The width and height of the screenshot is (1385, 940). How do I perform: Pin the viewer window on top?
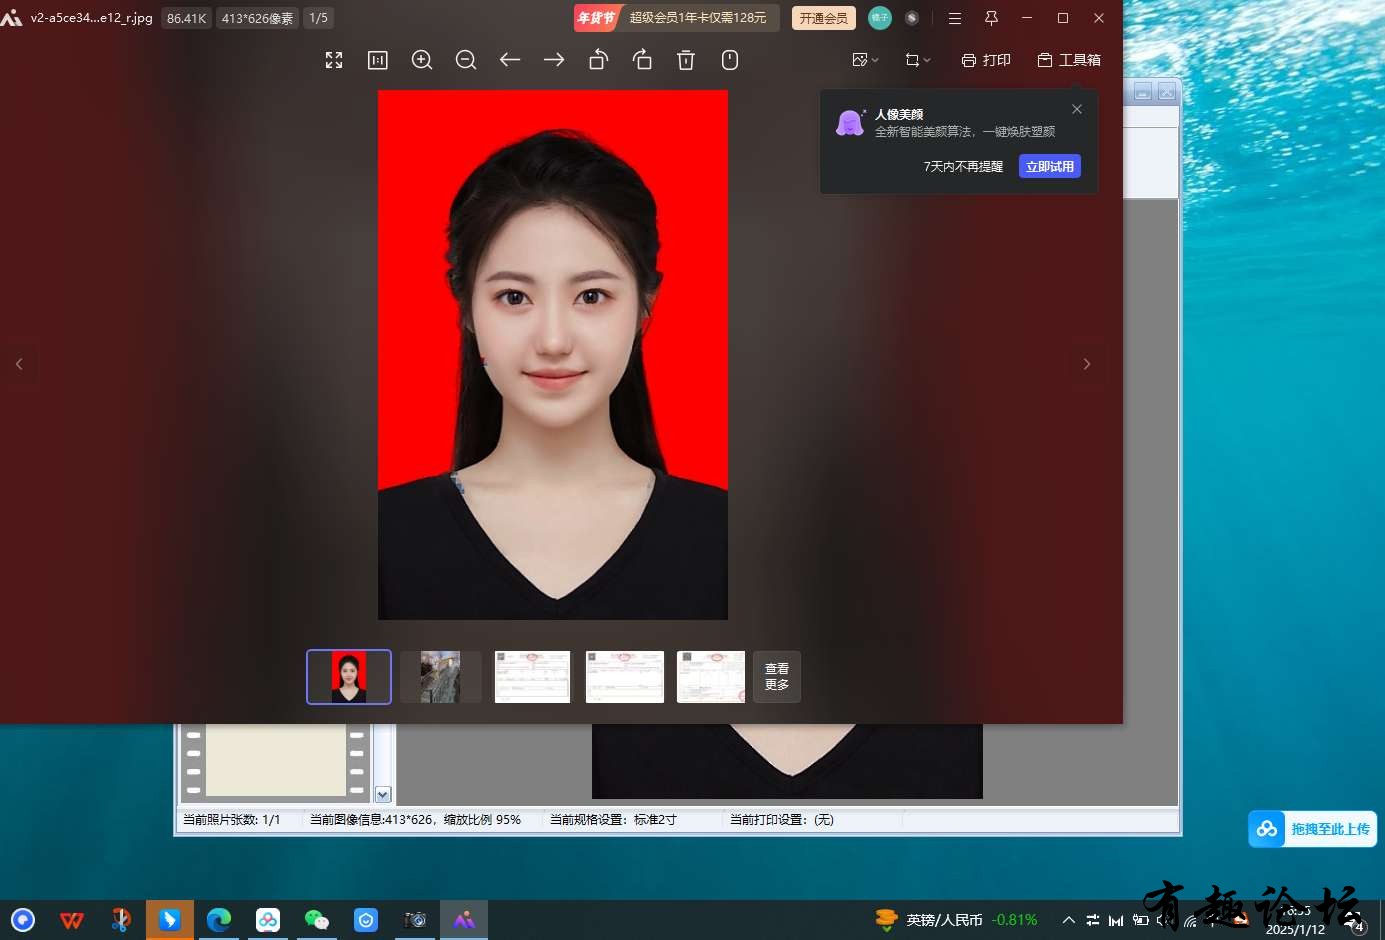click(991, 18)
